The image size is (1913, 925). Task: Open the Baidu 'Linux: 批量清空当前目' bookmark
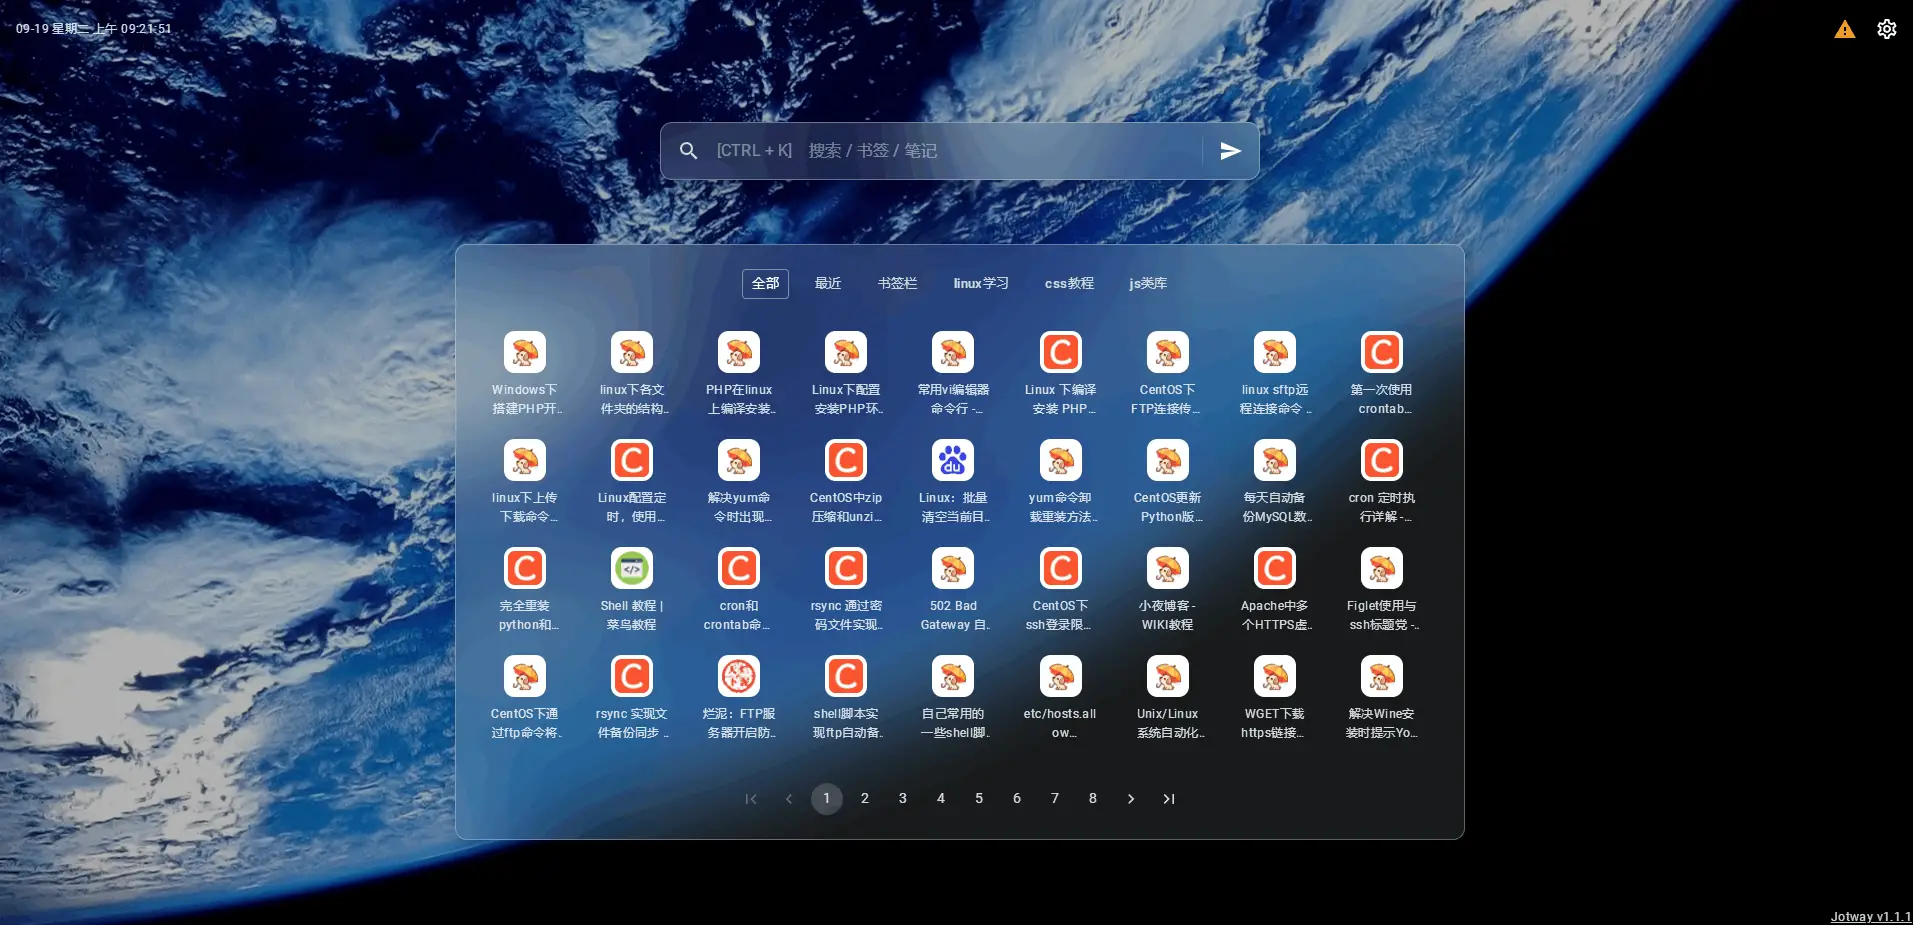pyautogui.click(x=953, y=460)
